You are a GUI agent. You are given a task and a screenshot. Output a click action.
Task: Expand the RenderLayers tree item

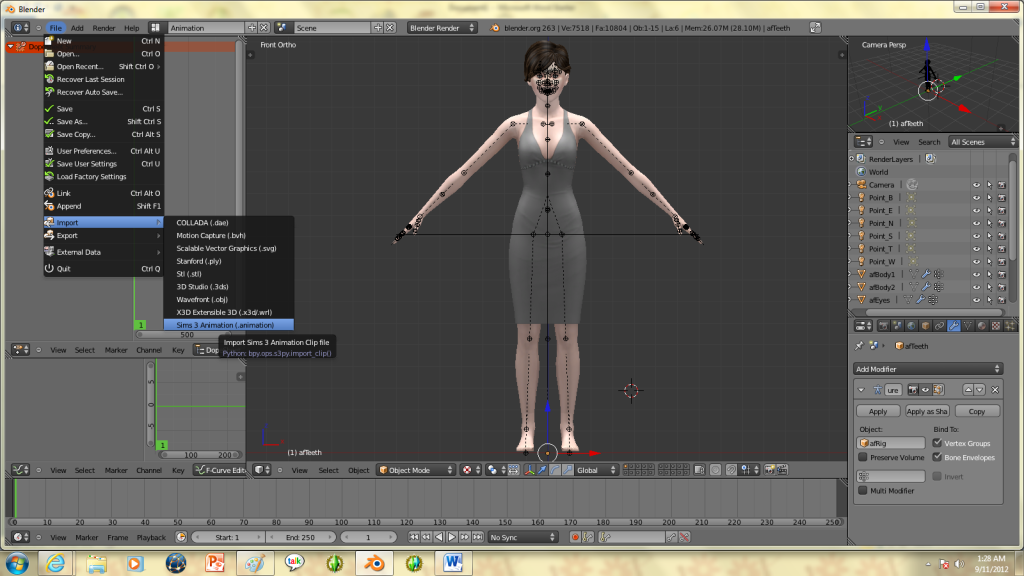click(x=852, y=159)
